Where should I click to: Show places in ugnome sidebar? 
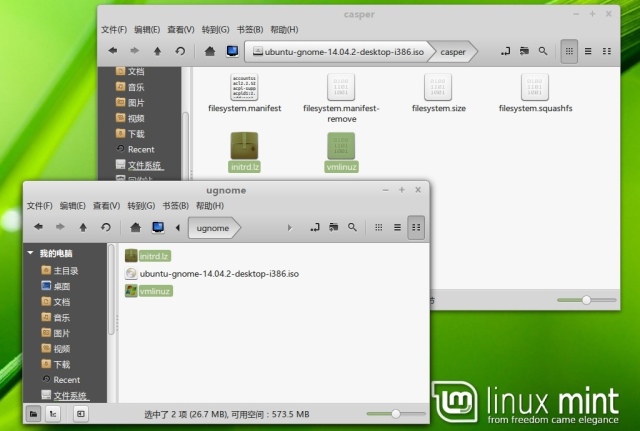coord(33,414)
